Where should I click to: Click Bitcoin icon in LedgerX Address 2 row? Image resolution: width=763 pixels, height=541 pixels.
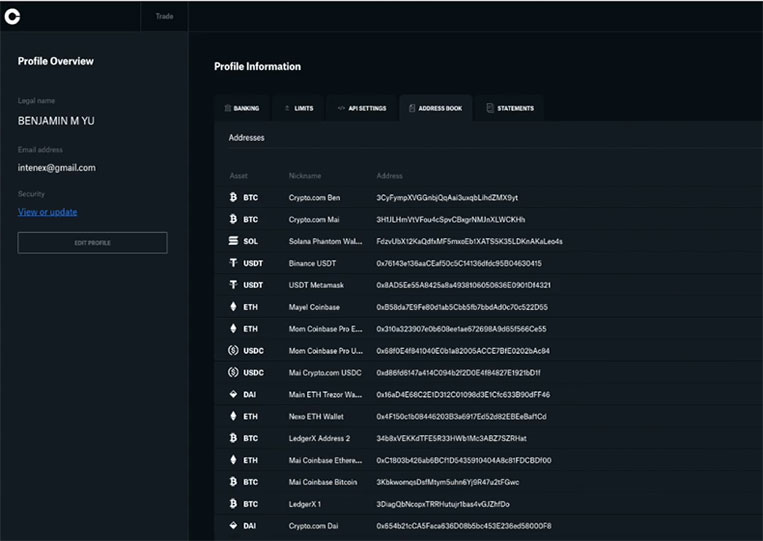(233, 438)
